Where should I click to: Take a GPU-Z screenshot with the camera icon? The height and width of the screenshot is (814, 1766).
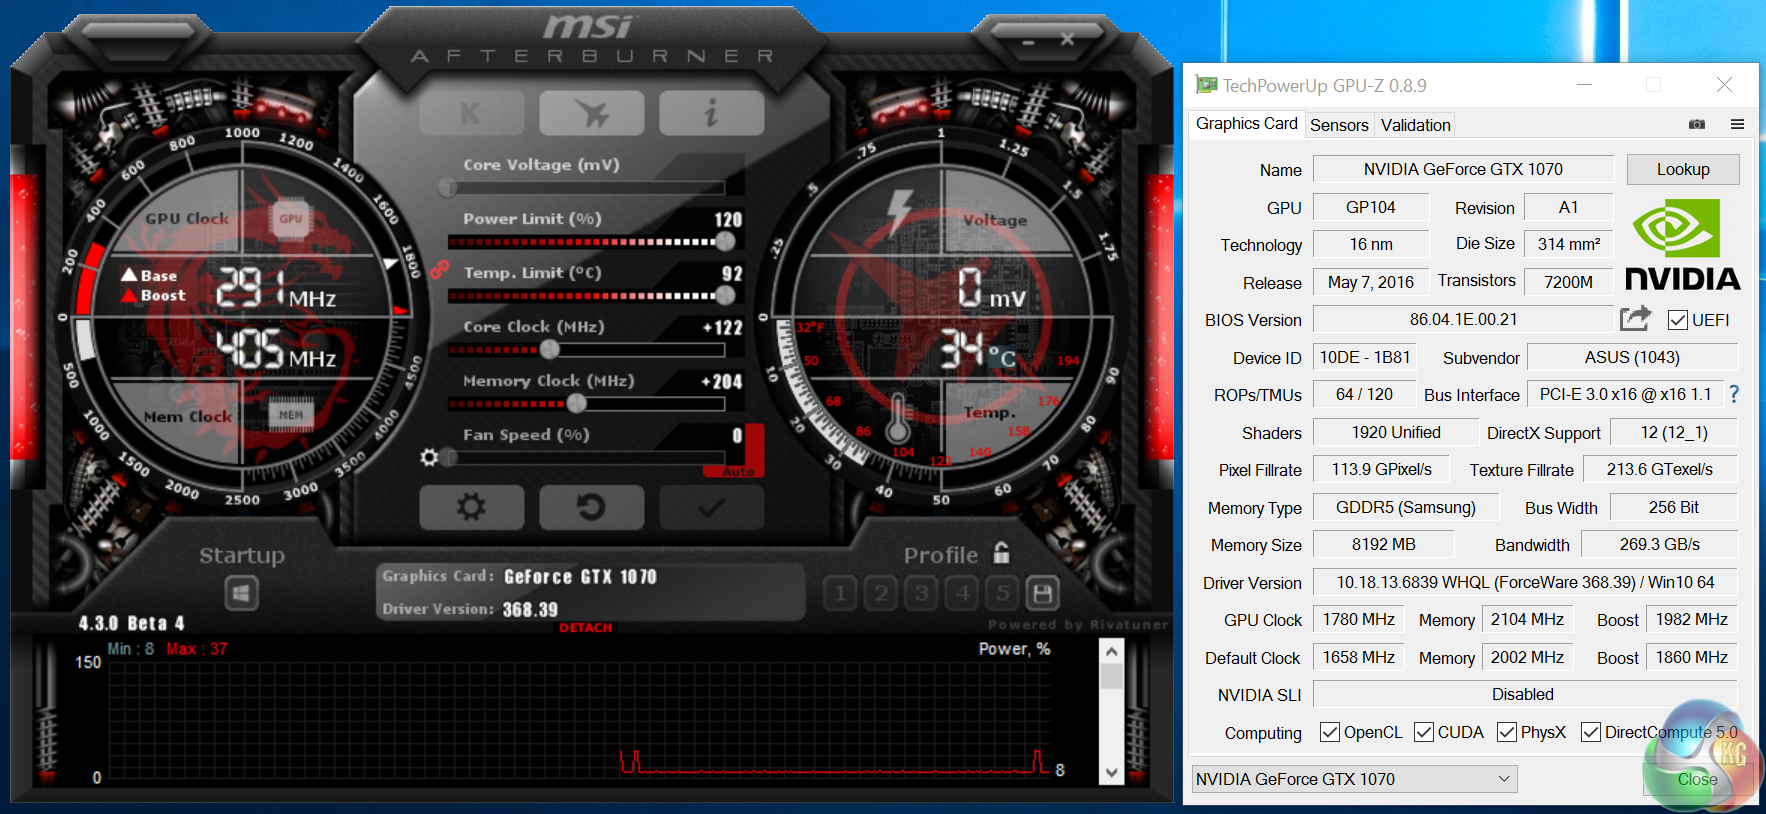(x=1697, y=124)
